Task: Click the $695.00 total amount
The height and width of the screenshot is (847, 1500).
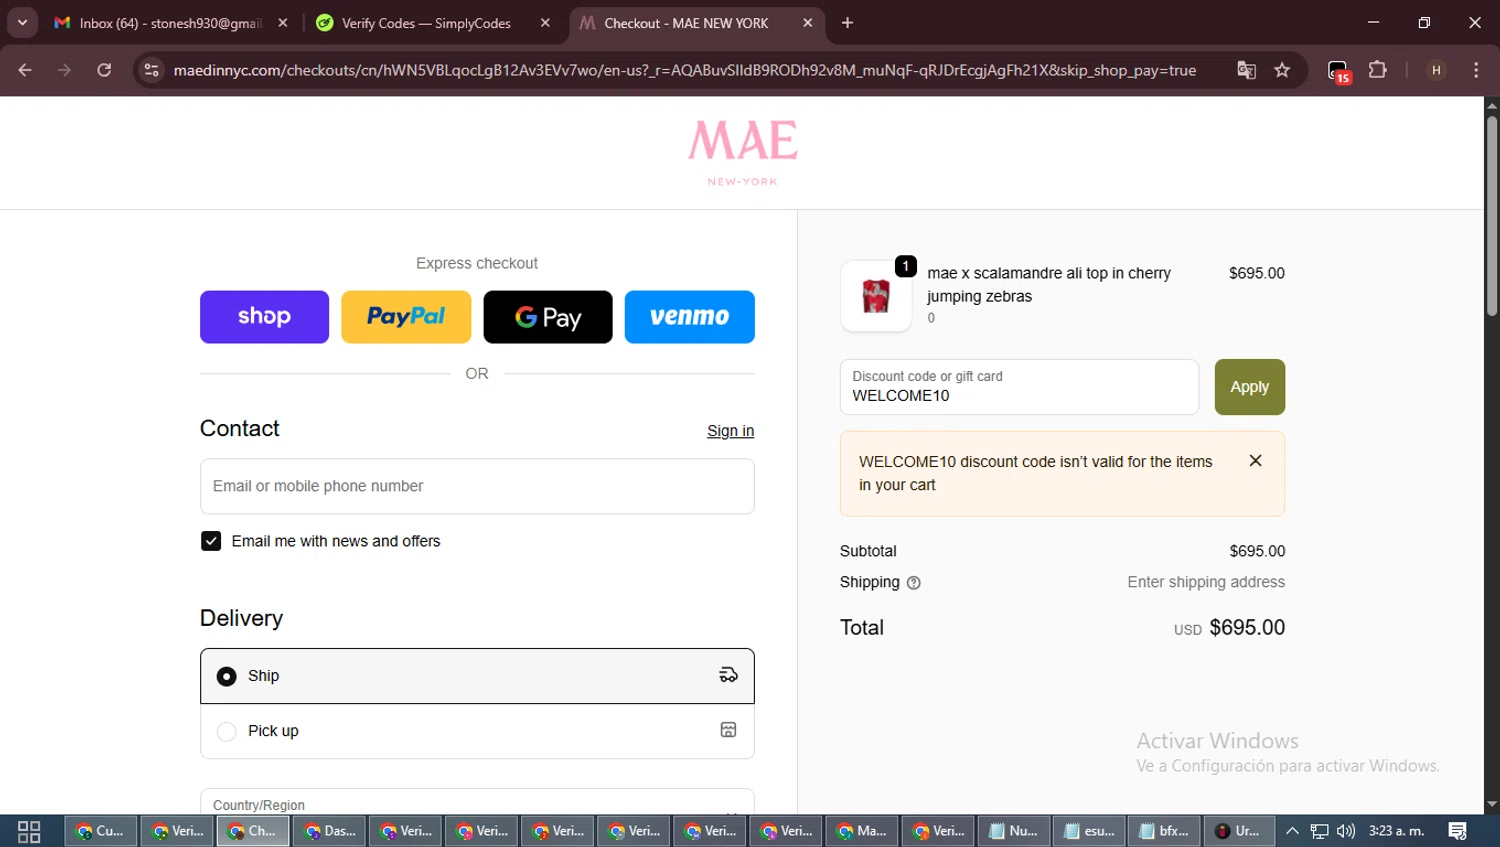Action: [1247, 628]
